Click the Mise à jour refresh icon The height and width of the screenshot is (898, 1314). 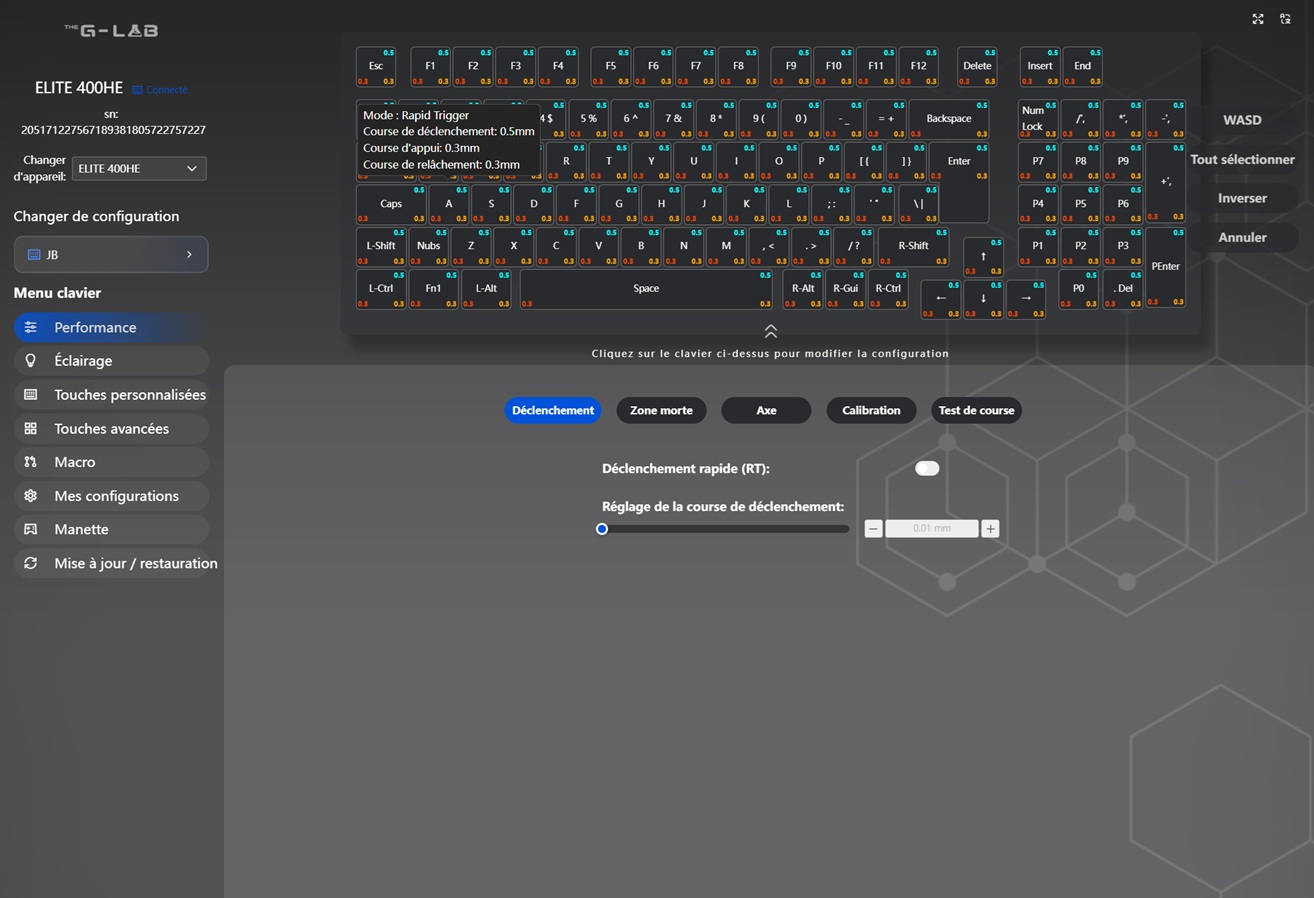(31, 563)
